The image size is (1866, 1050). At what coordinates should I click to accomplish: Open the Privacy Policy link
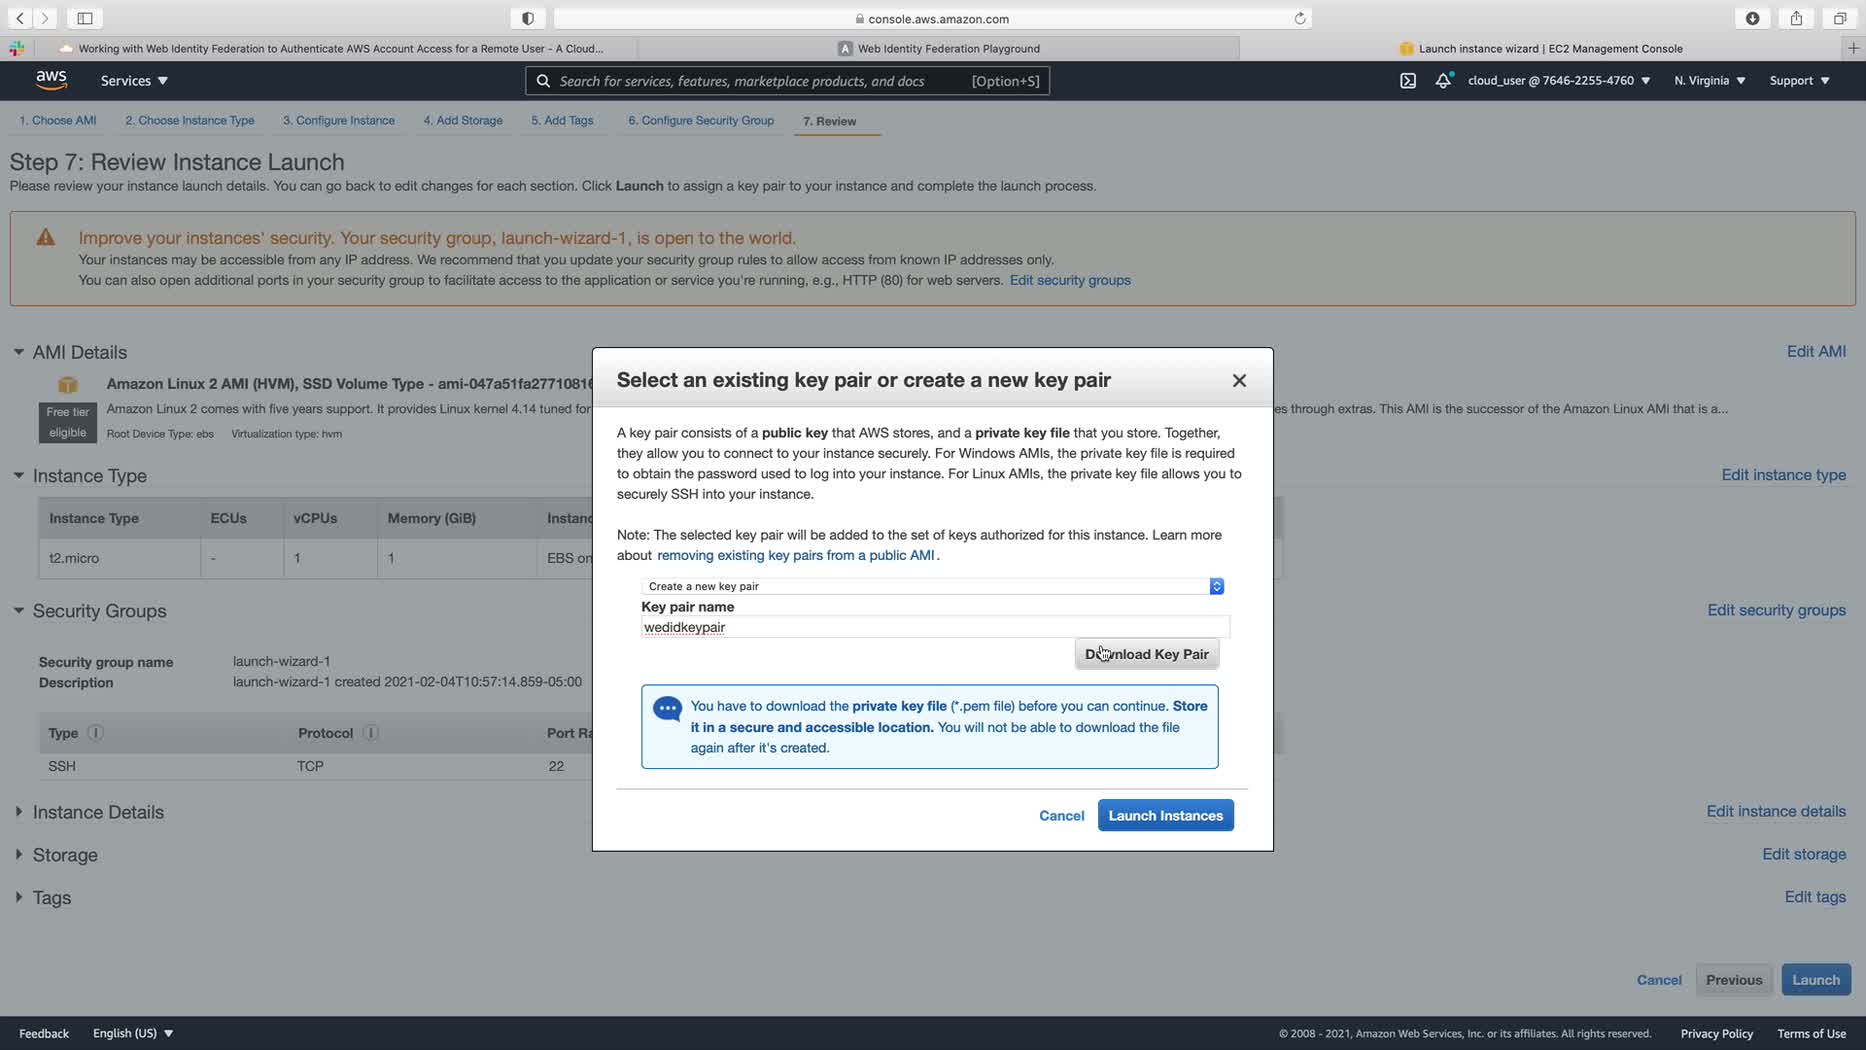pos(1716,1033)
